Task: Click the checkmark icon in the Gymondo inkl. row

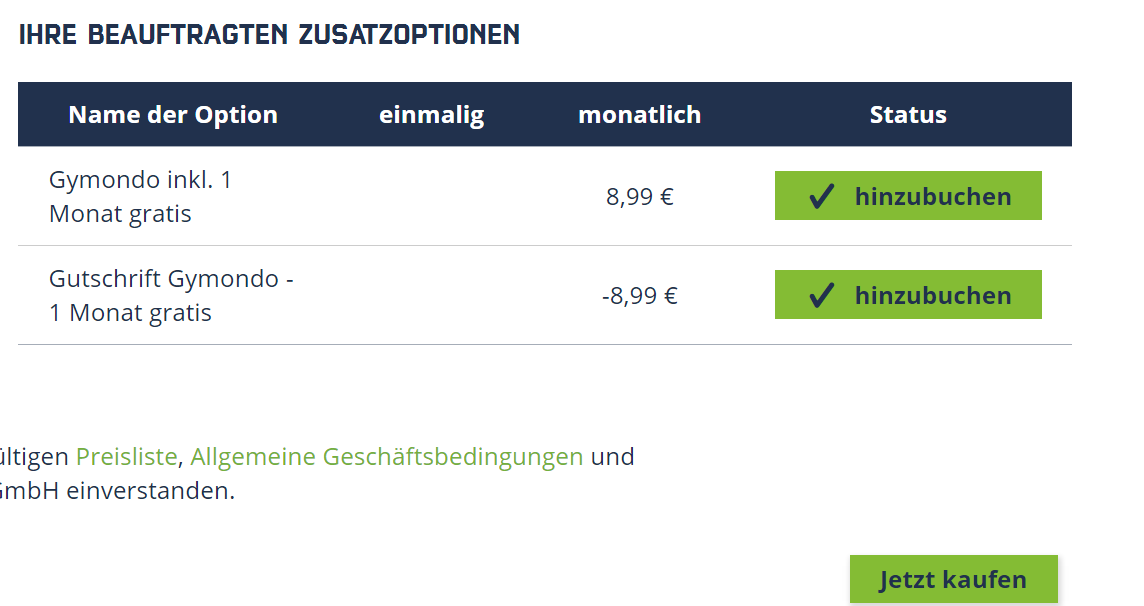Action: [821, 197]
